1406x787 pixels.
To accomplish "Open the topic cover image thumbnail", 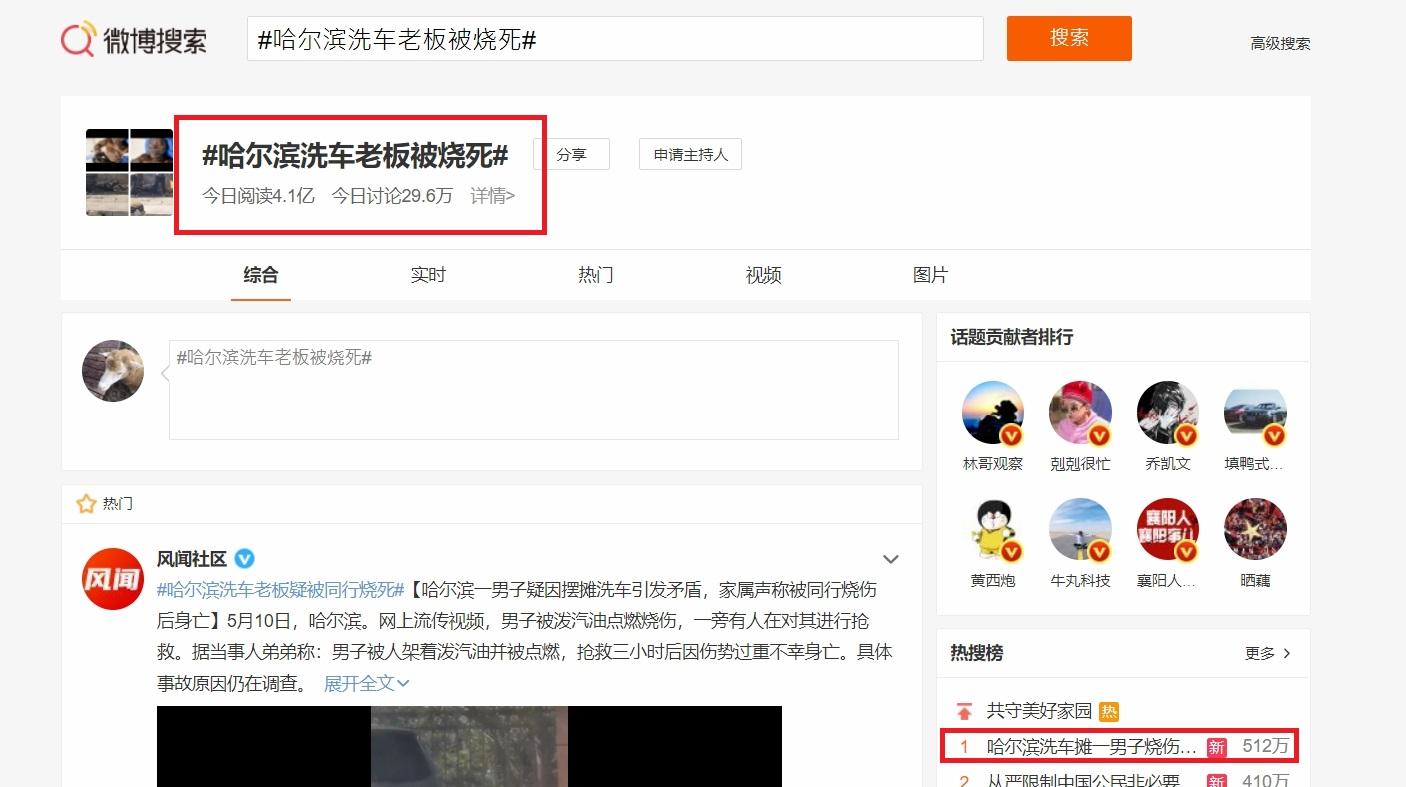I will pyautogui.click(x=129, y=172).
